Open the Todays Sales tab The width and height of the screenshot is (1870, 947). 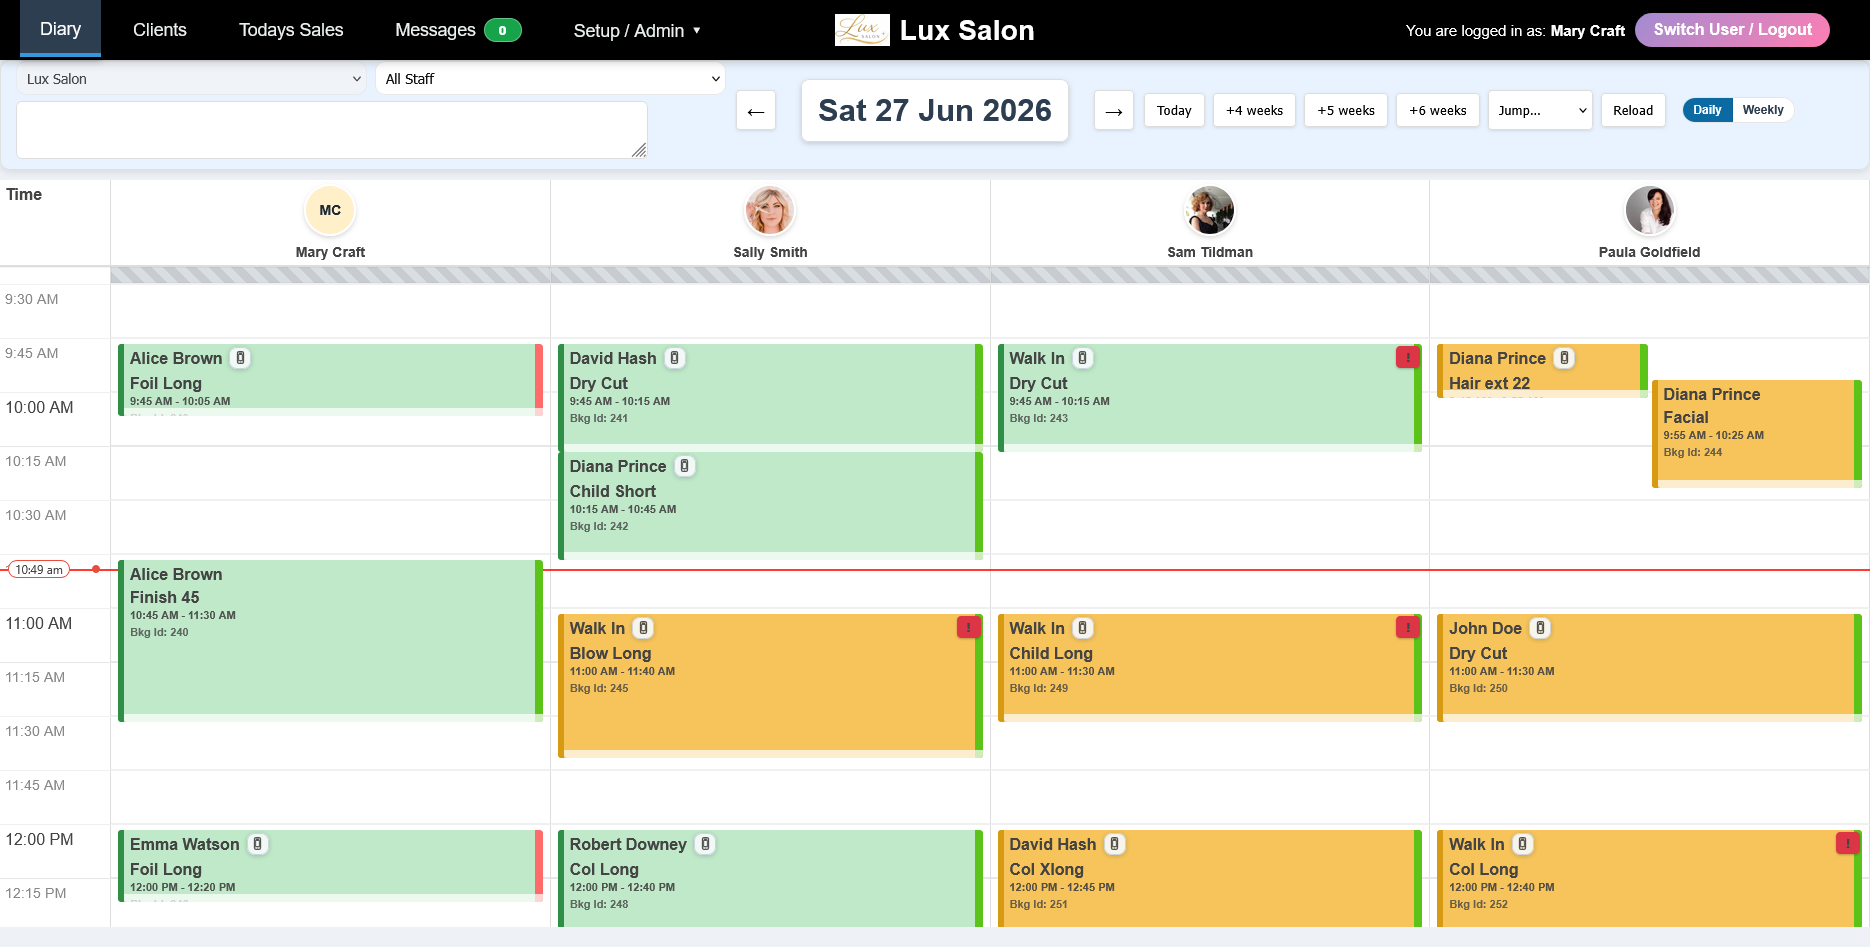(x=291, y=30)
